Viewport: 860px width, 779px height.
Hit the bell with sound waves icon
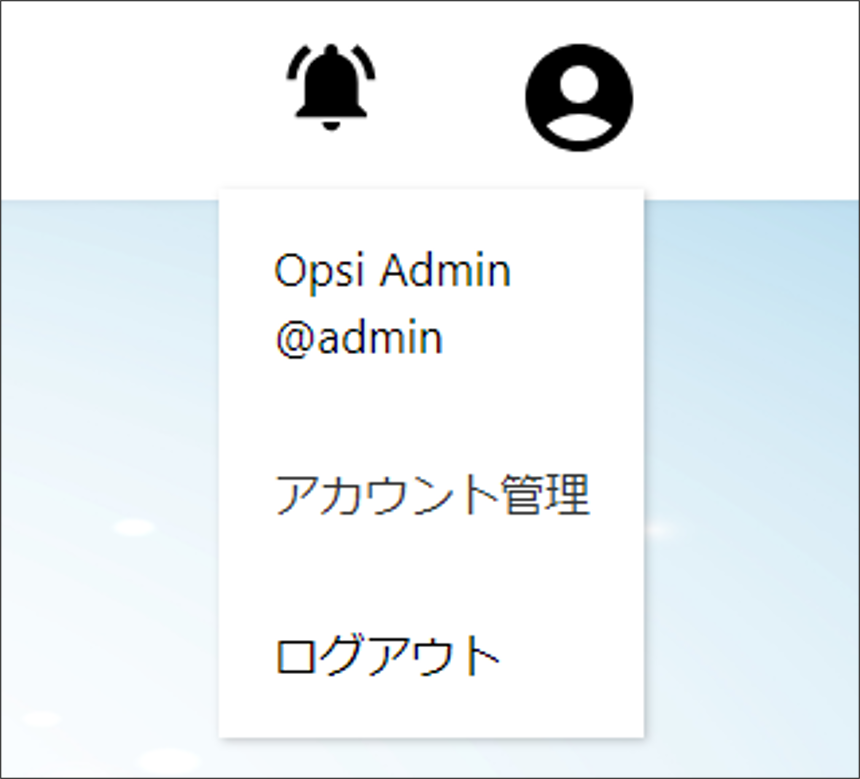[x=331, y=88]
